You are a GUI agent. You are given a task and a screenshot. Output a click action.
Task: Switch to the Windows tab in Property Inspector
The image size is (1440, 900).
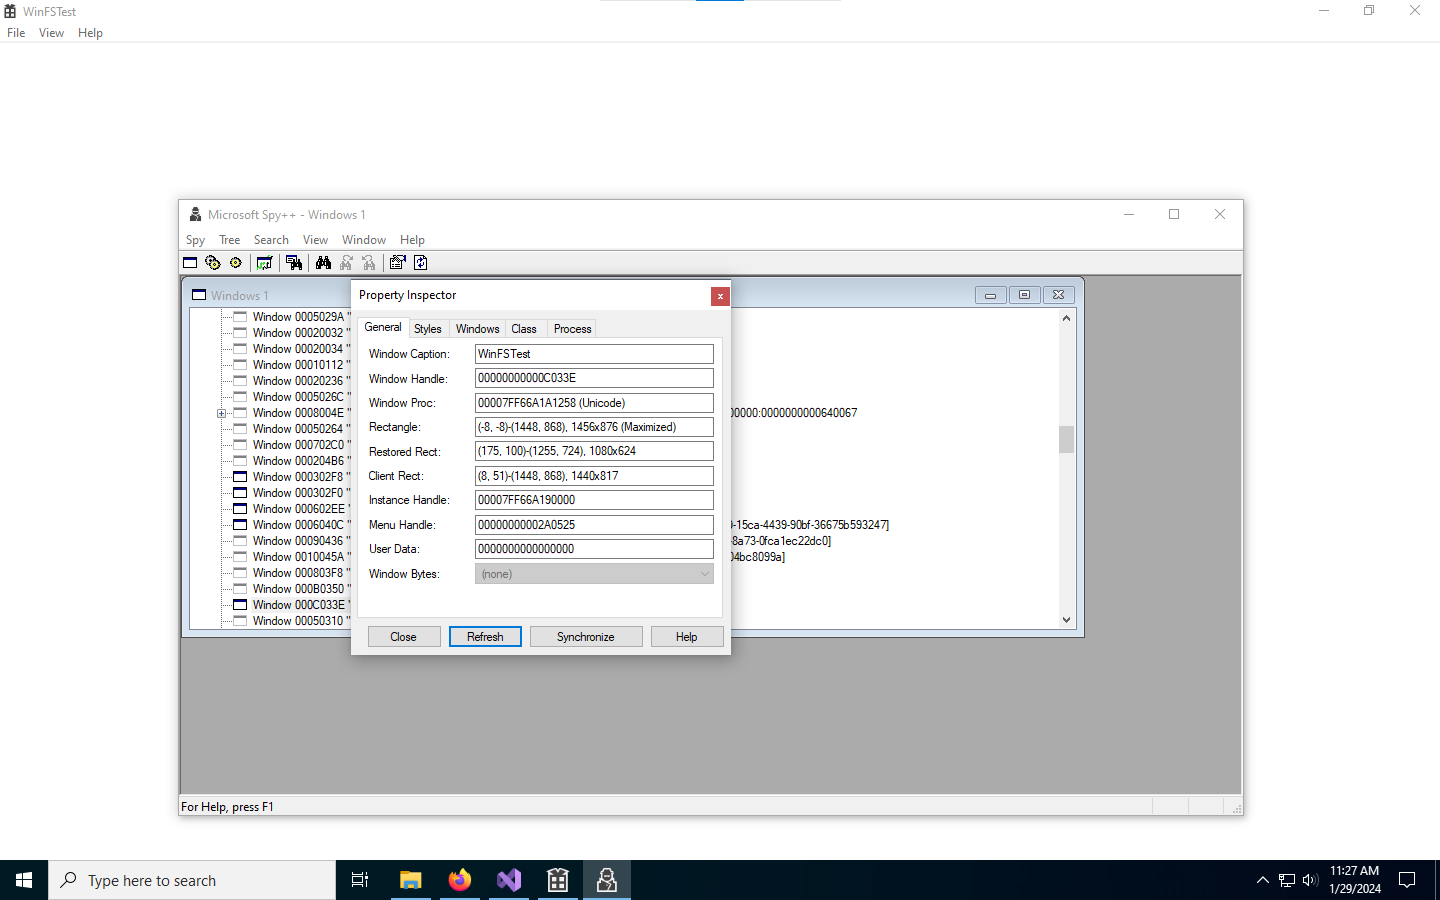(477, 329)
